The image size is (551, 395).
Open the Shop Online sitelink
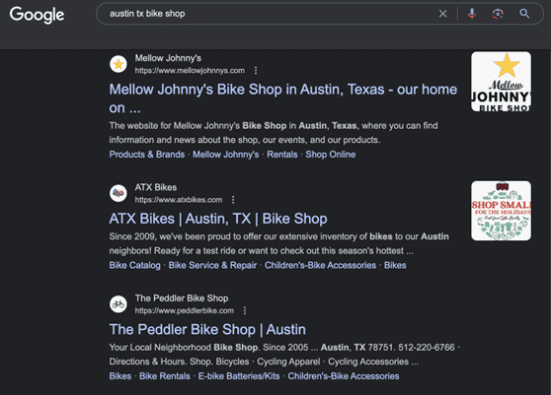[x=330, y=154]
